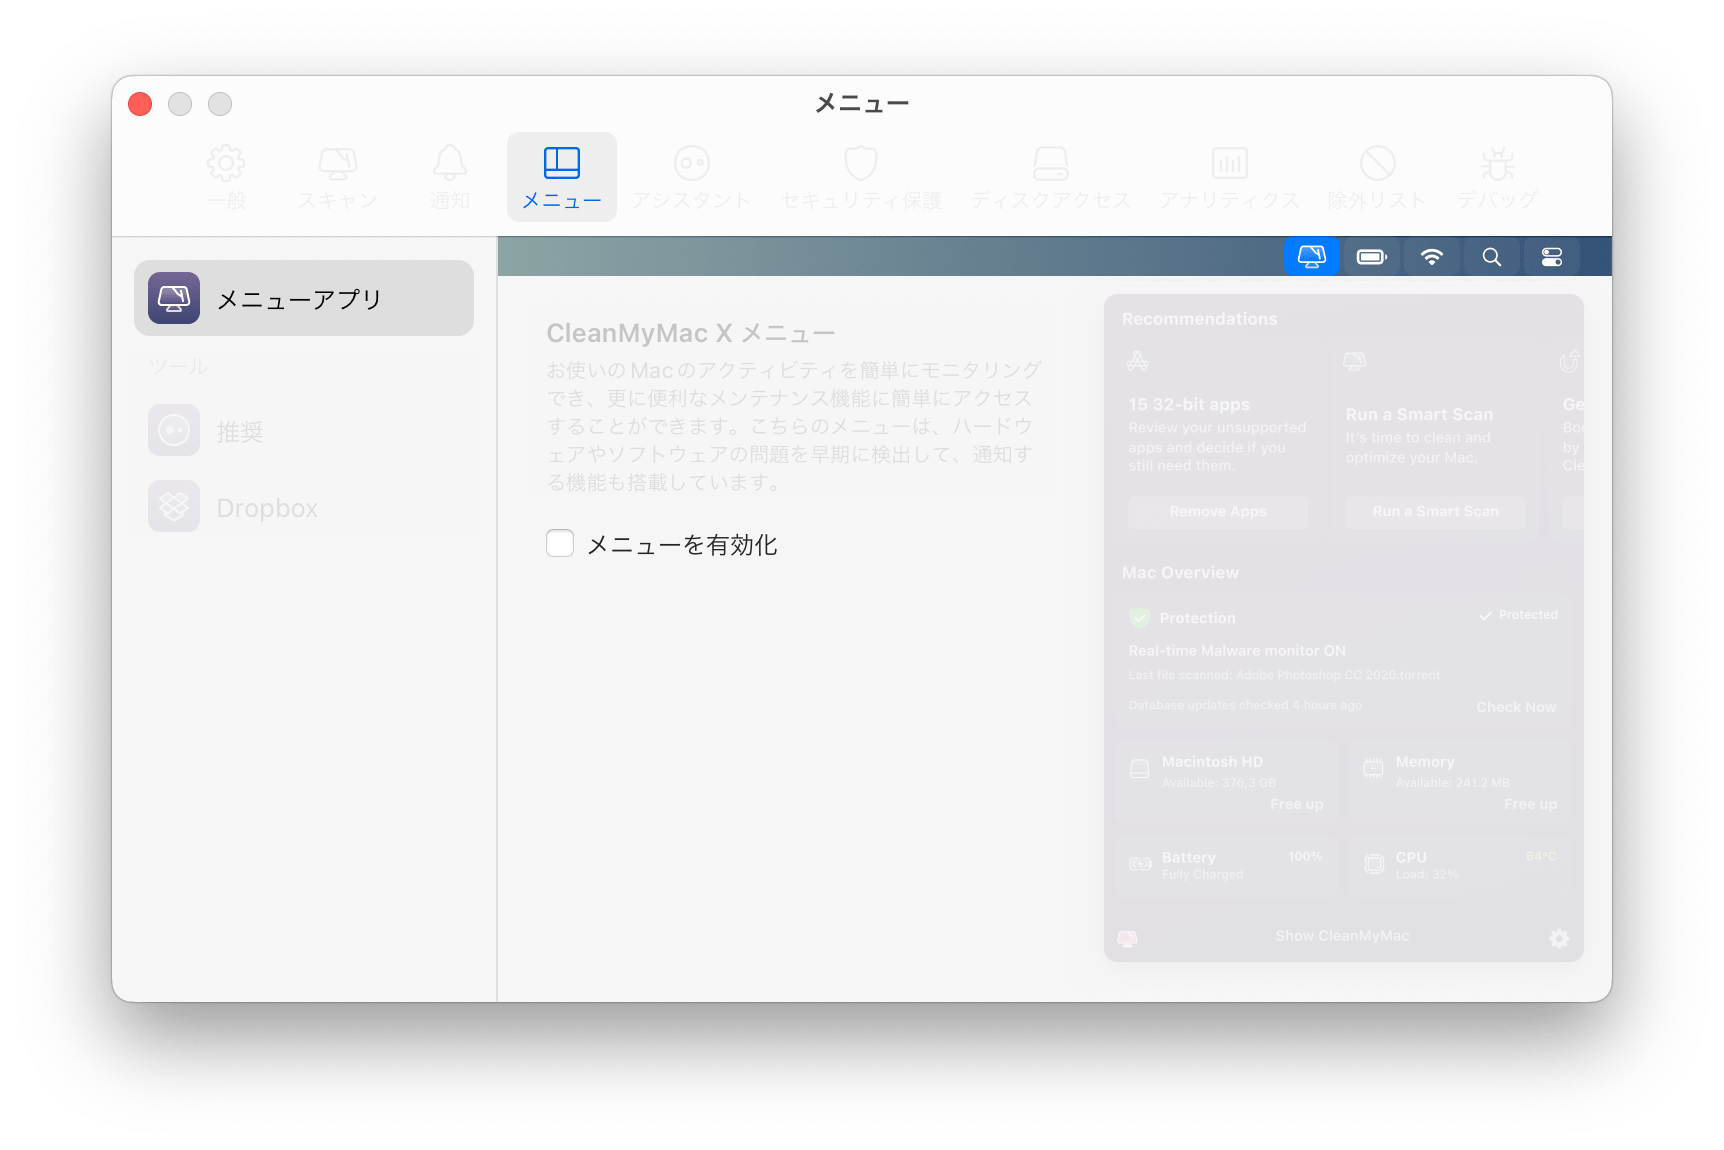Select 推奨 in the sidebar tools
1724x1150 pixels.
click(x=304, y=431)
